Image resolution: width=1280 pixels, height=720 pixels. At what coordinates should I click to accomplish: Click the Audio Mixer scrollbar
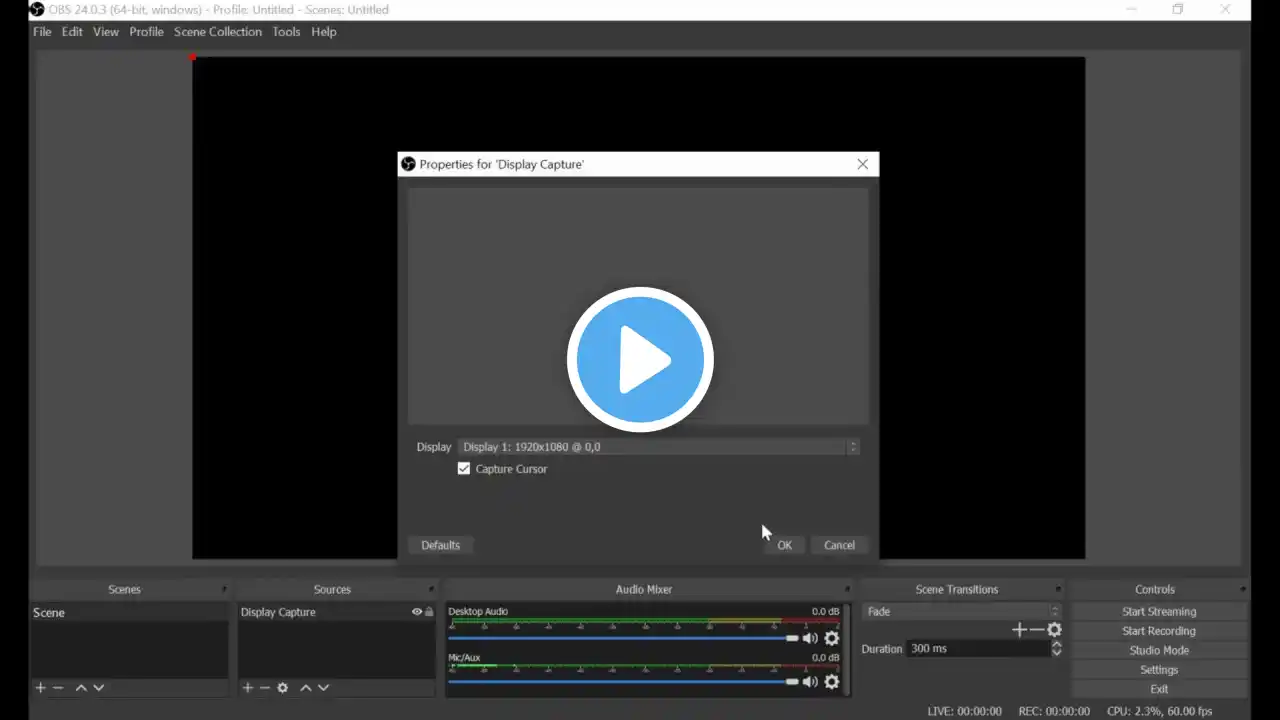[846, 650]
